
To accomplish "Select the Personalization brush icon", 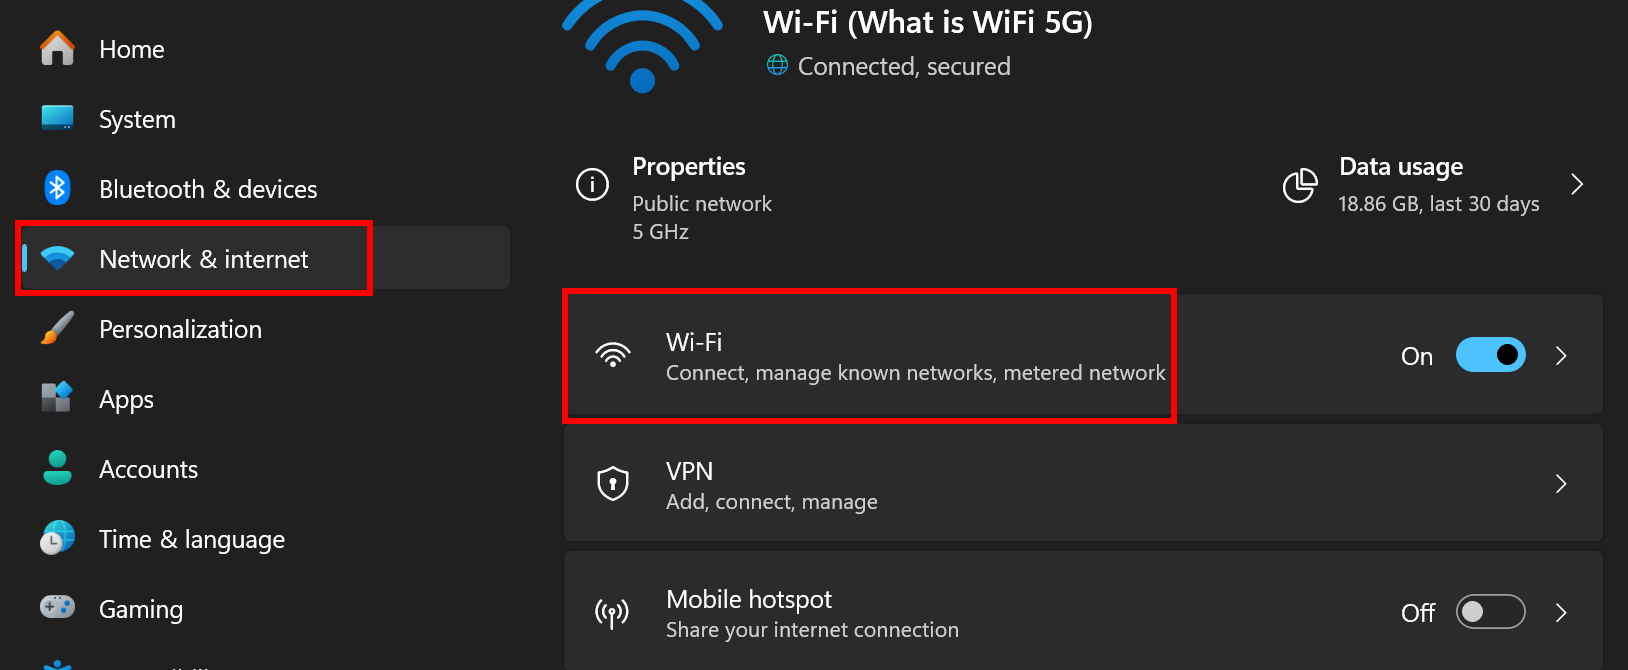I will click(x=57, y=328).
